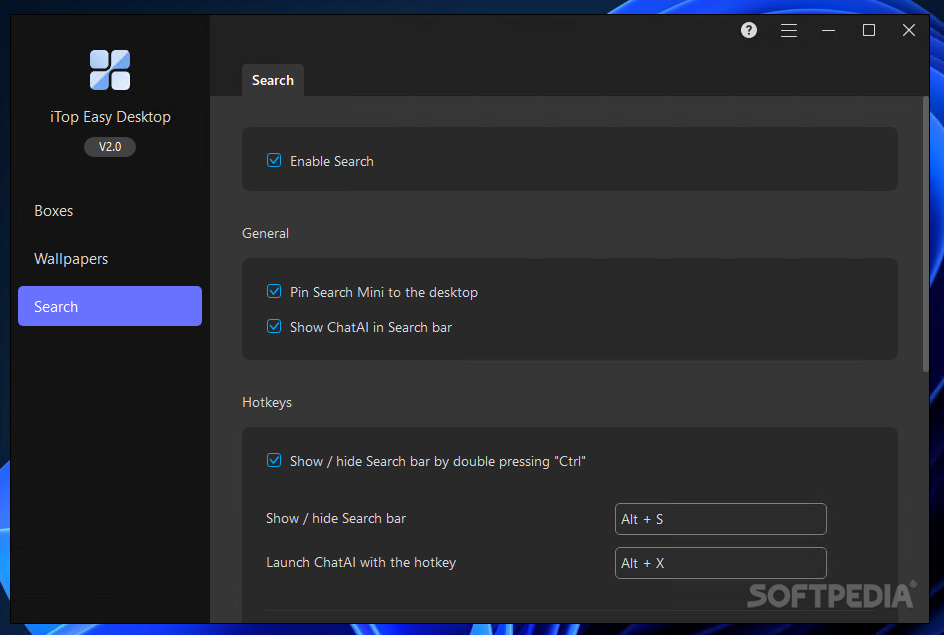Click the iTop Easy Desktop logo

[x=110, y=70]
